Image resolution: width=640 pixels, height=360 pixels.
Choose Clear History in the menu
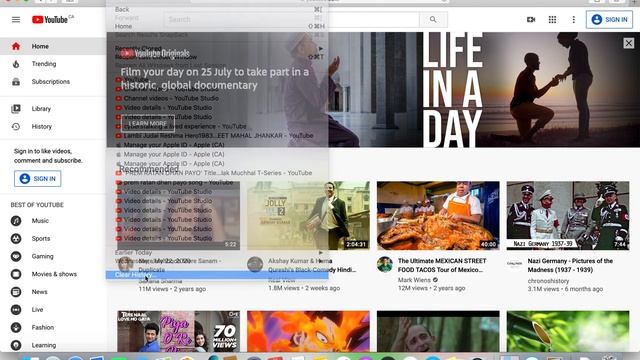(217, 275)
